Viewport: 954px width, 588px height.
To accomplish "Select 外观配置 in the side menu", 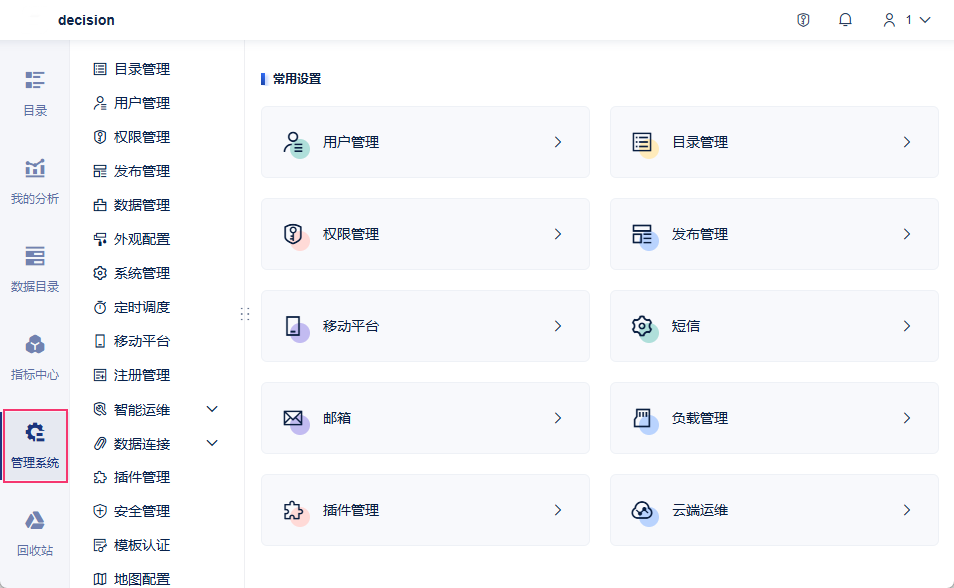I will click(141, 239).
